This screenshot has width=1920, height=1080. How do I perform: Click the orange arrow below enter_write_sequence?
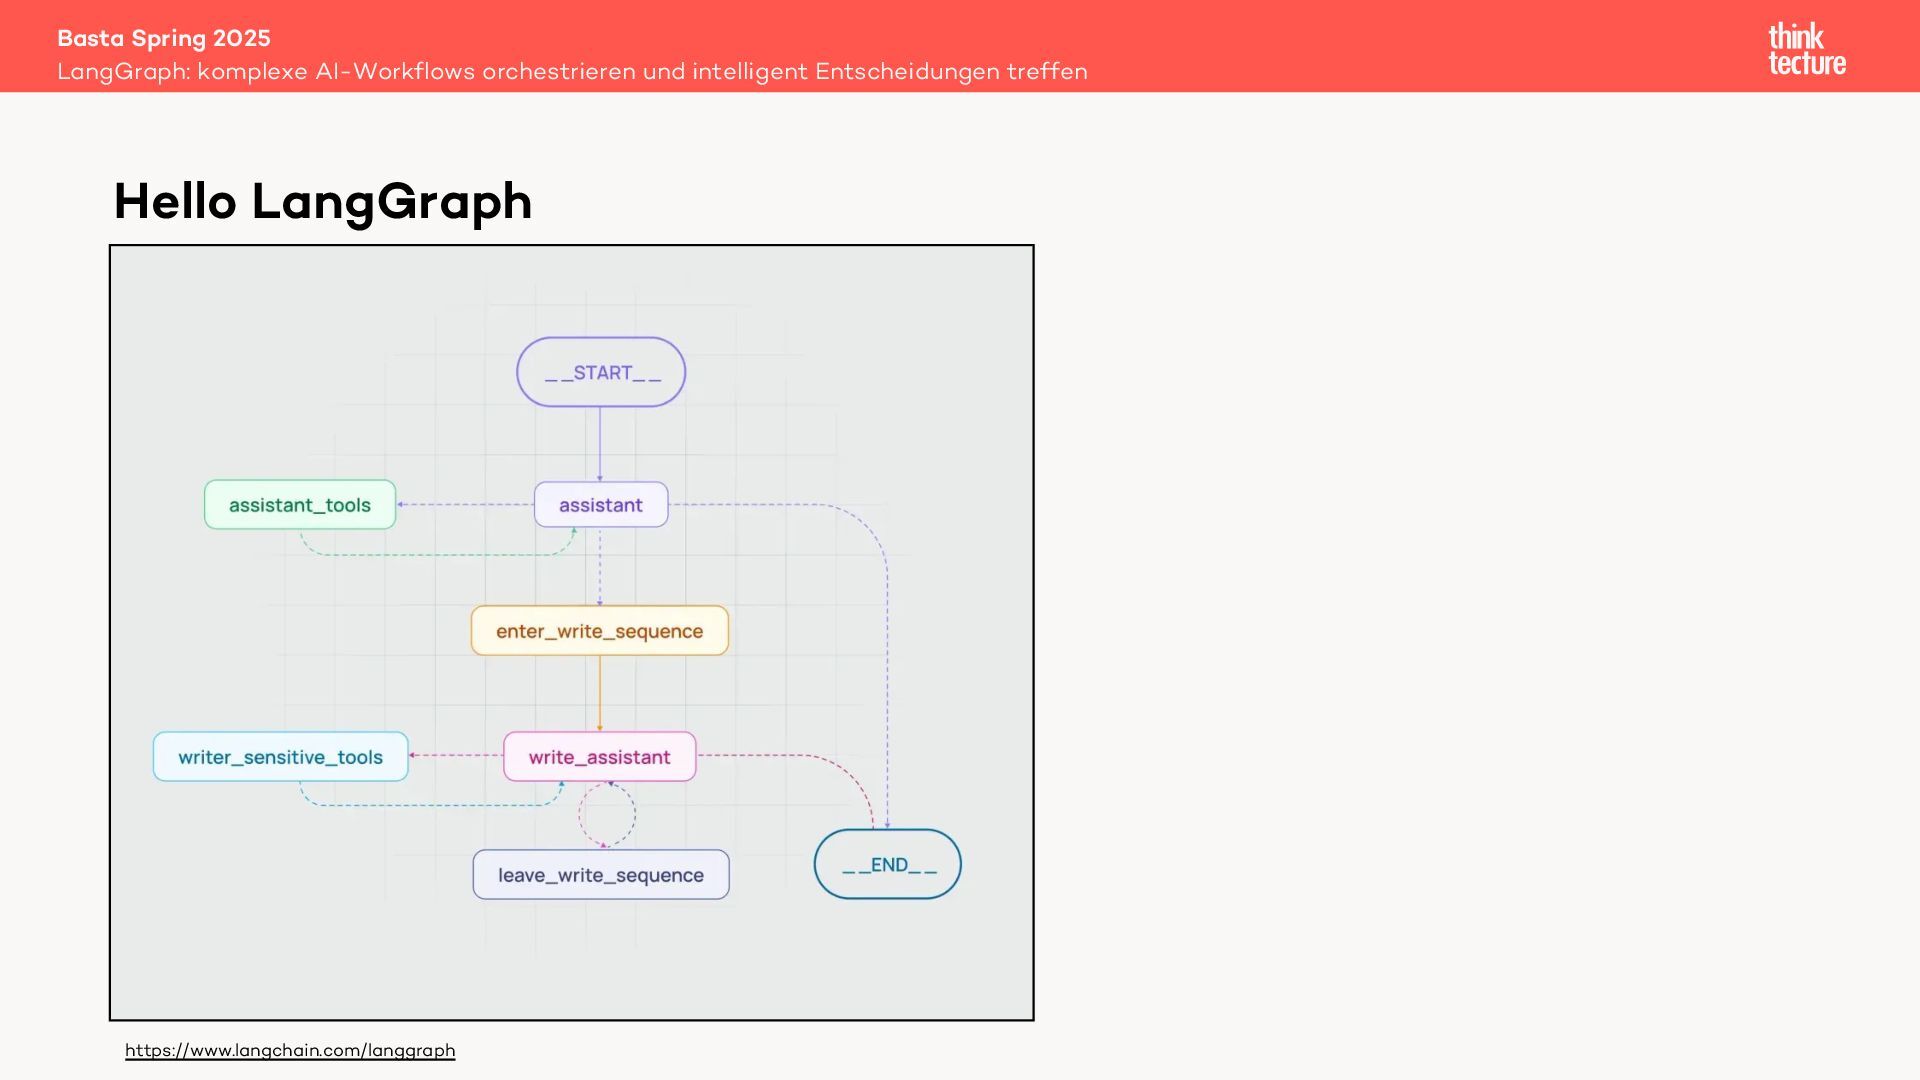tap(600, 693)
